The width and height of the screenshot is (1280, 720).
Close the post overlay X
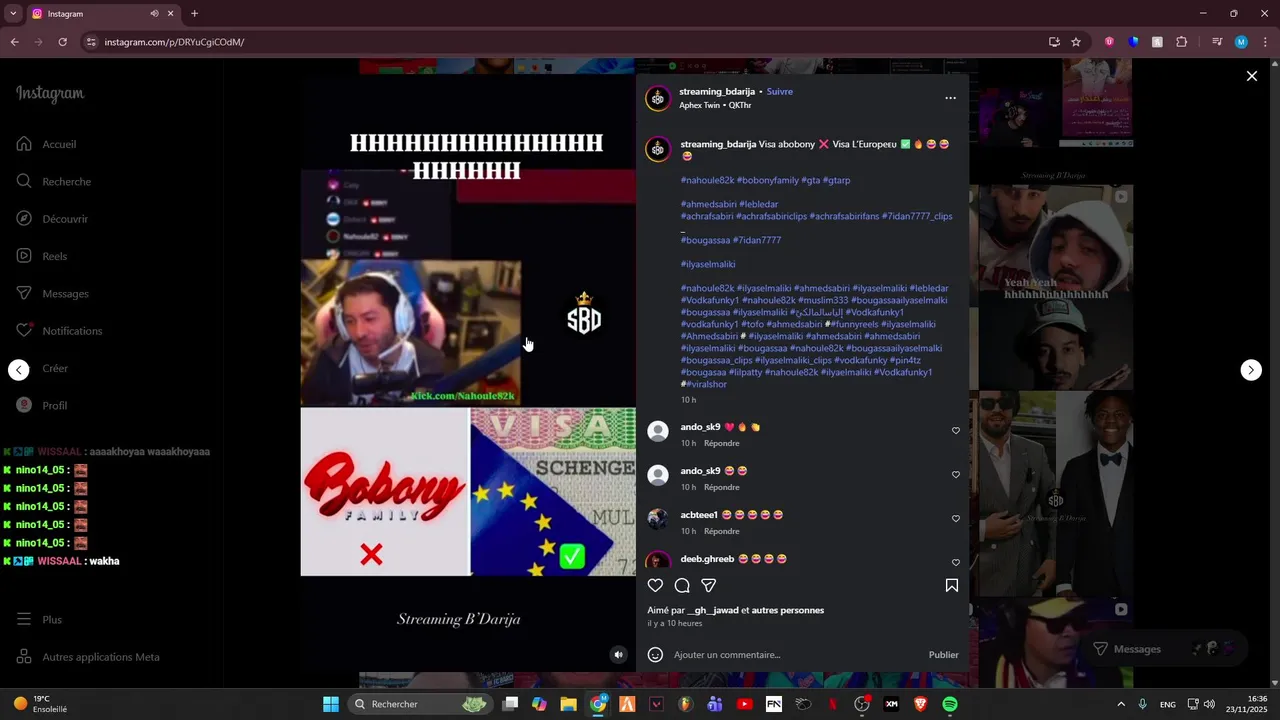1251,76
